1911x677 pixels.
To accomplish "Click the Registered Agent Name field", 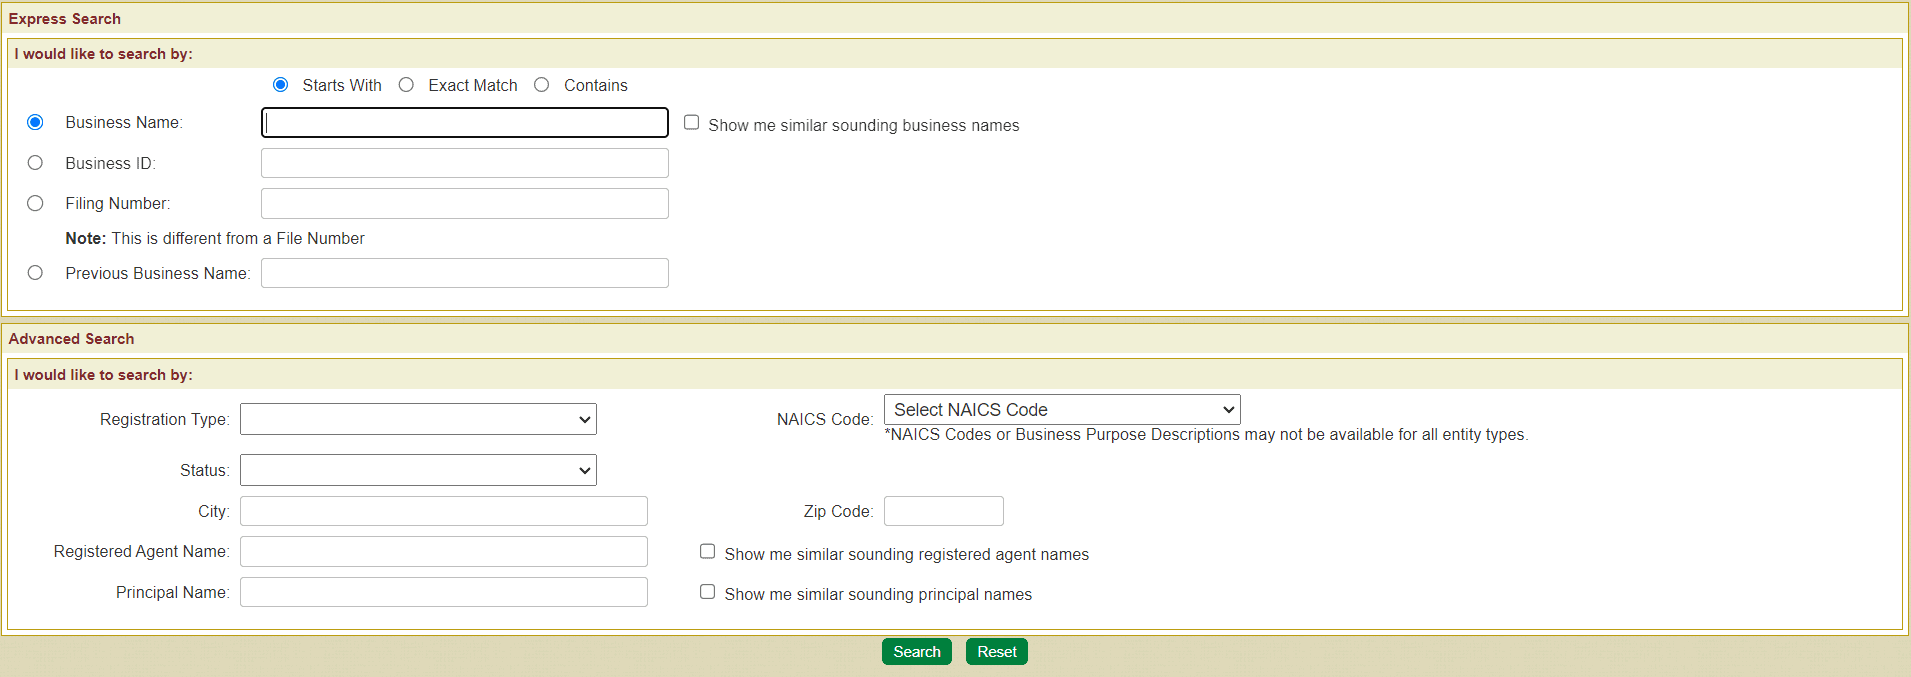I will click(x=444, y=552).
